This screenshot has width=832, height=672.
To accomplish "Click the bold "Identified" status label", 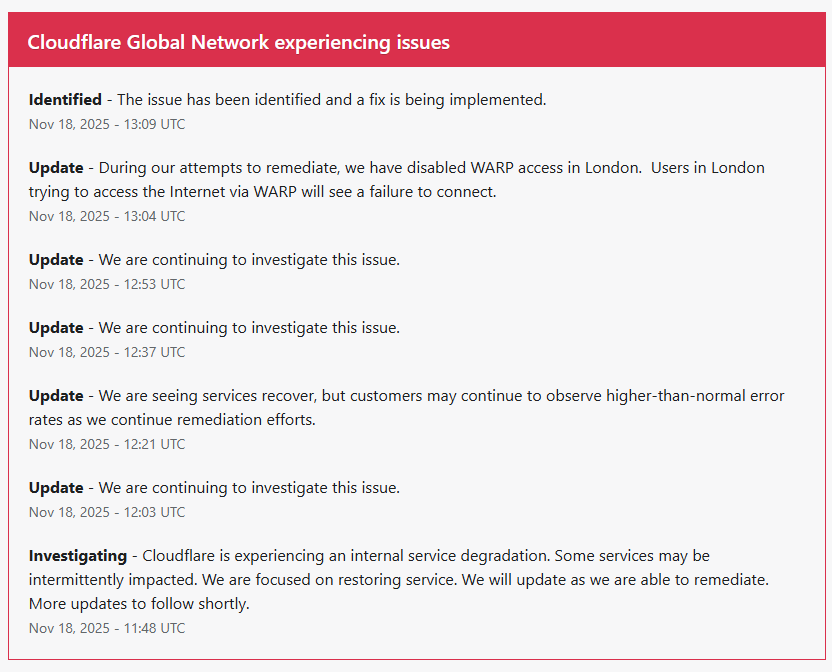I will tap(65, 100).
